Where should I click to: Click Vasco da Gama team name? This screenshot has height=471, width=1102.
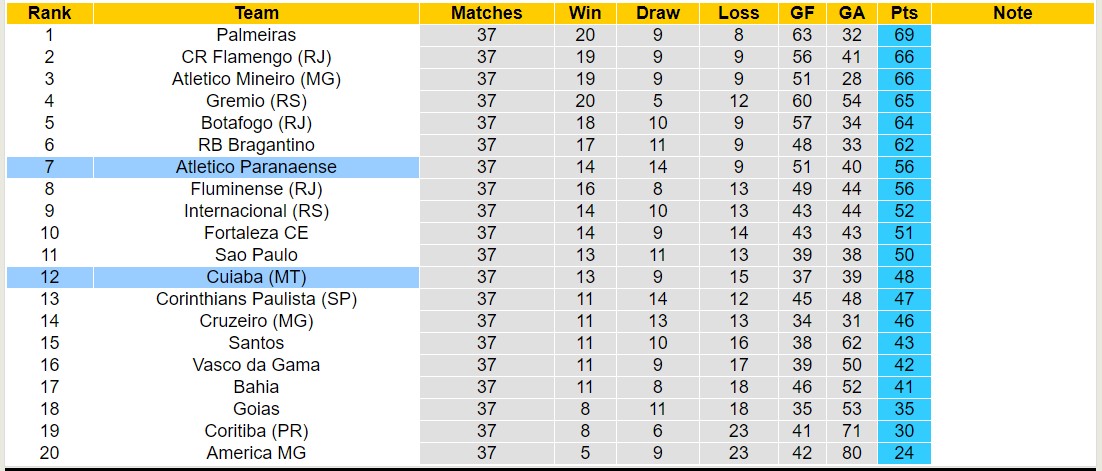tap(256, 365)
